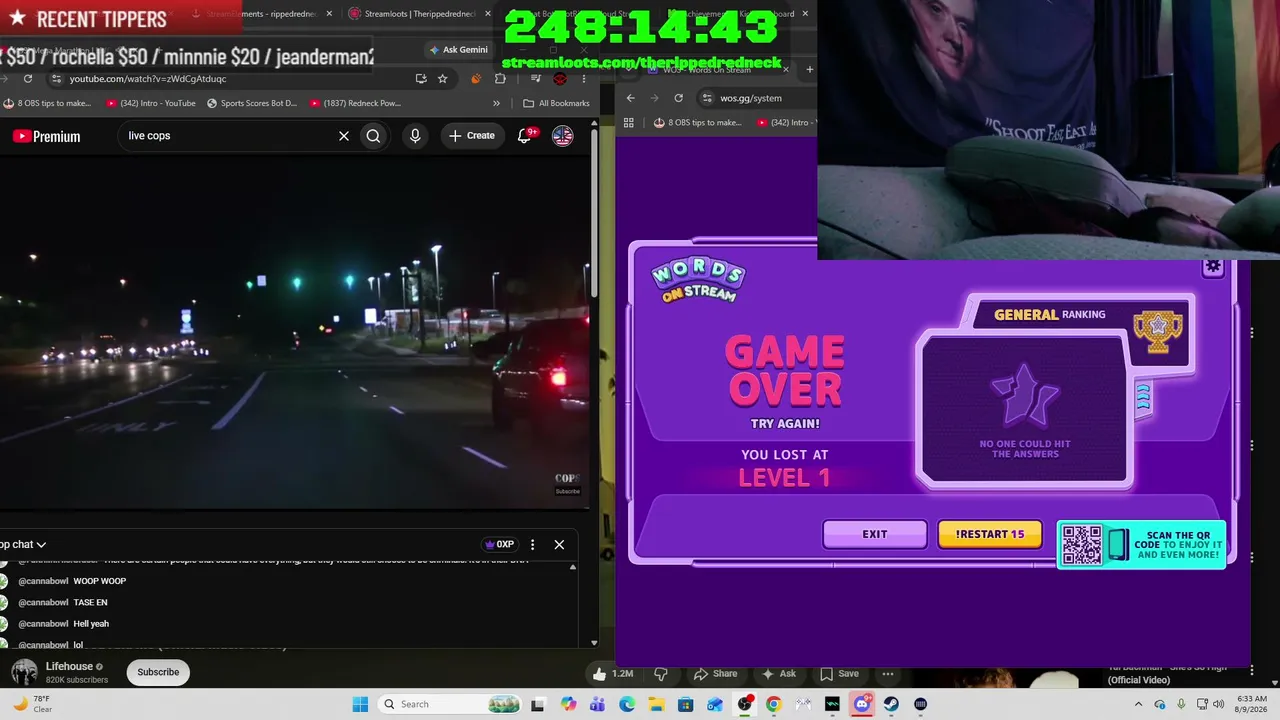Clear the YouTube search box text

(x=344, y=136)
